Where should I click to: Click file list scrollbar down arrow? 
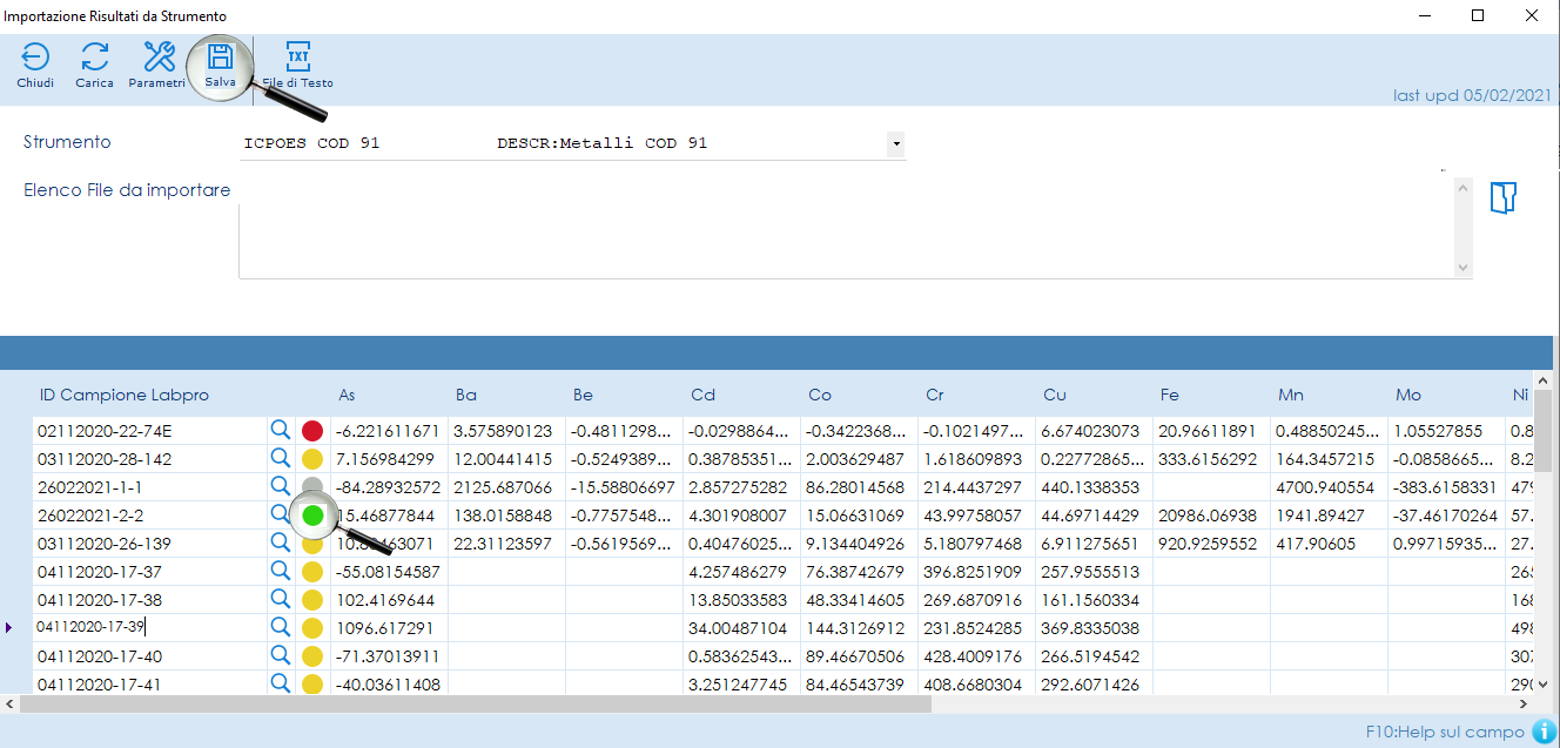pyautogui.click(x=1464, y=268)
